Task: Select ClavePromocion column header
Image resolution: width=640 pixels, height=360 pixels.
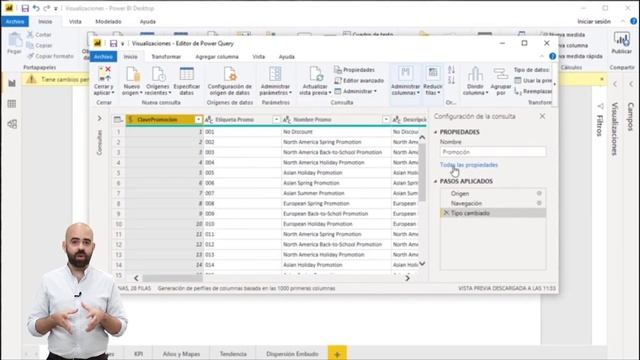Action: [x=164, y=120]
